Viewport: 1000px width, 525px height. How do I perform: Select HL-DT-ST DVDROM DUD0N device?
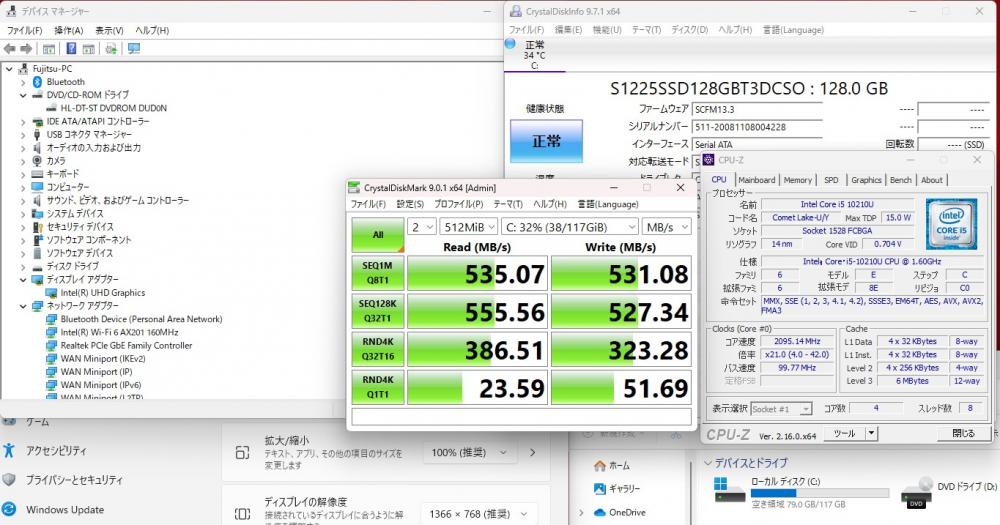114,108
